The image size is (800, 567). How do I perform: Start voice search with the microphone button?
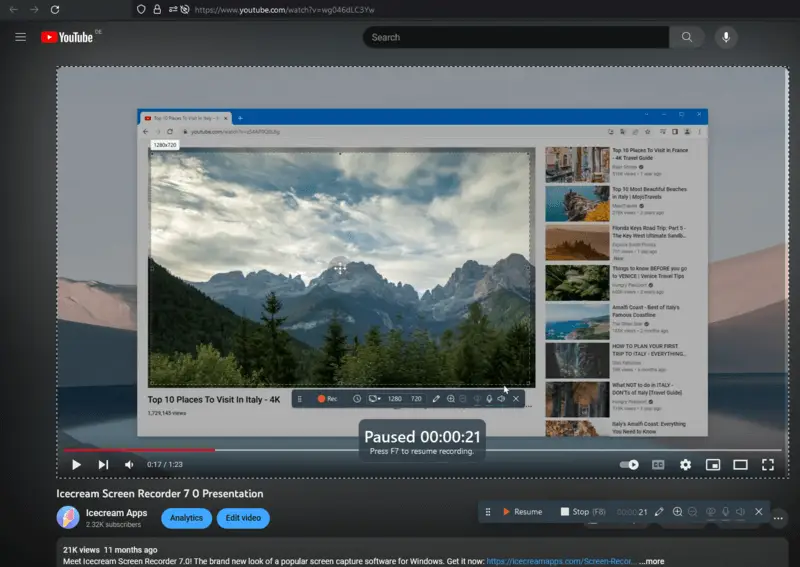click(x=726, y=37)
